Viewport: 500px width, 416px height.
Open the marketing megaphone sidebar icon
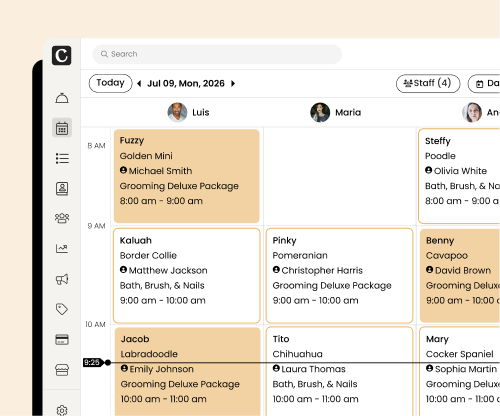(x=62, y=279)
